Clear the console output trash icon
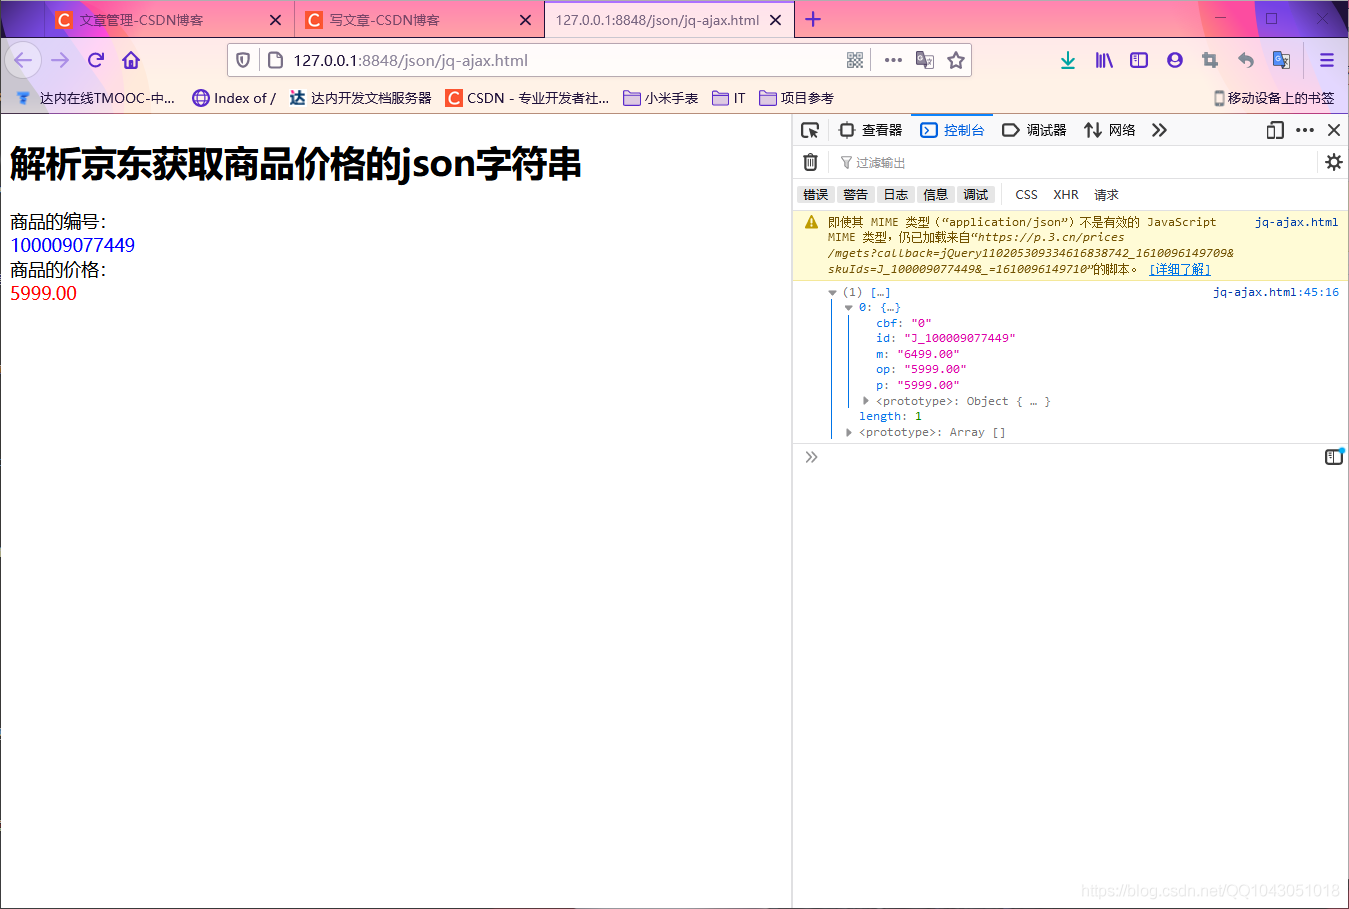The width and height of the screenshot is (1349, 909). 811,162
